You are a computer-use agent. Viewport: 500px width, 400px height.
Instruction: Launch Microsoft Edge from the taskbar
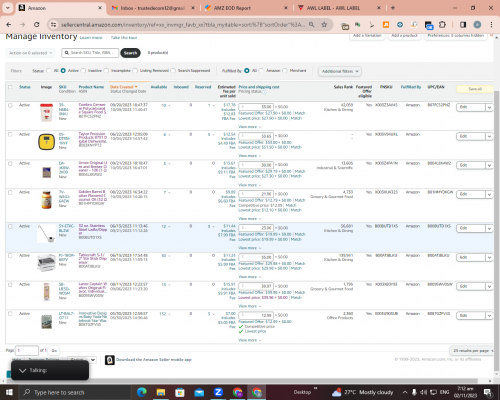pos(142,392)
